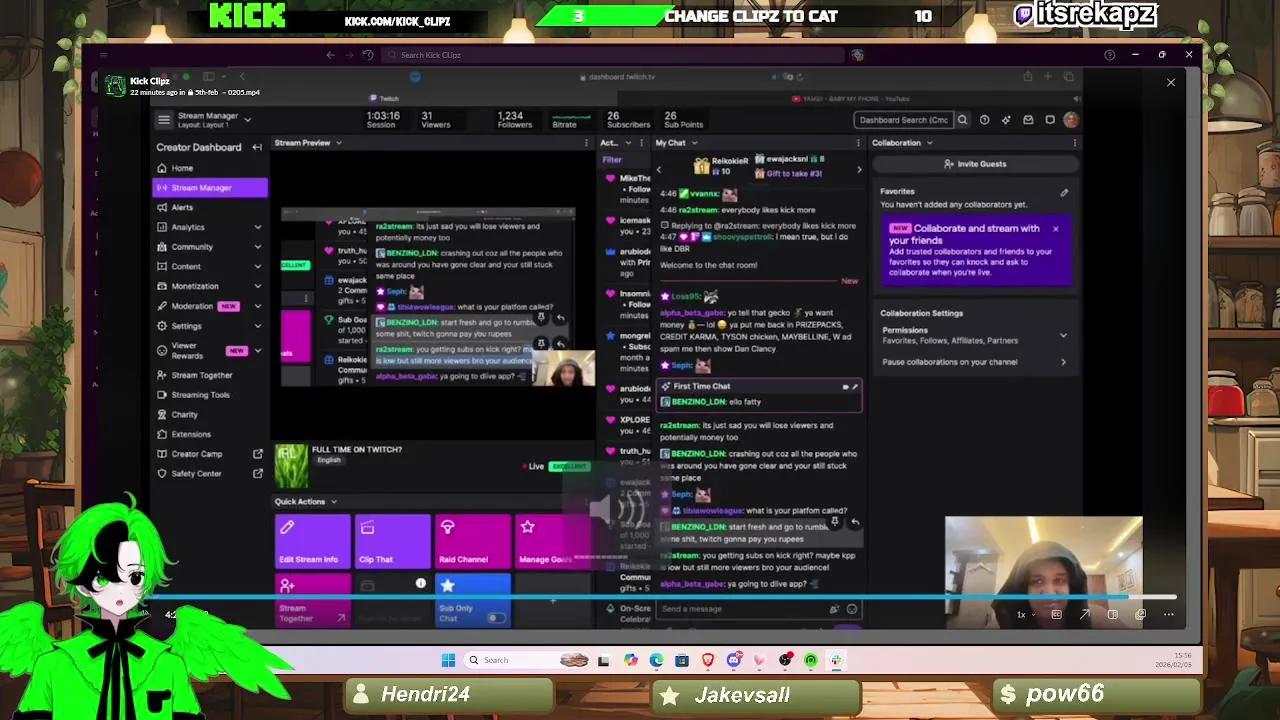The height and width of the screenshot is (720, 1280).
Task: Click Raid Channel quick action
Action: (x=472, y=541)
